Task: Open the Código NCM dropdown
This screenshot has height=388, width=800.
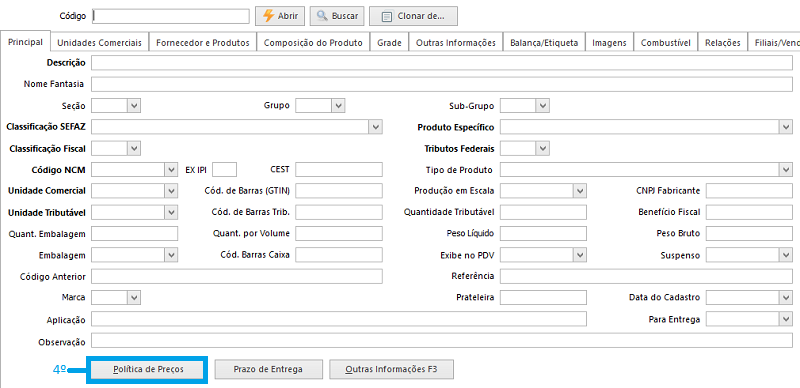Action: (171, 169)
